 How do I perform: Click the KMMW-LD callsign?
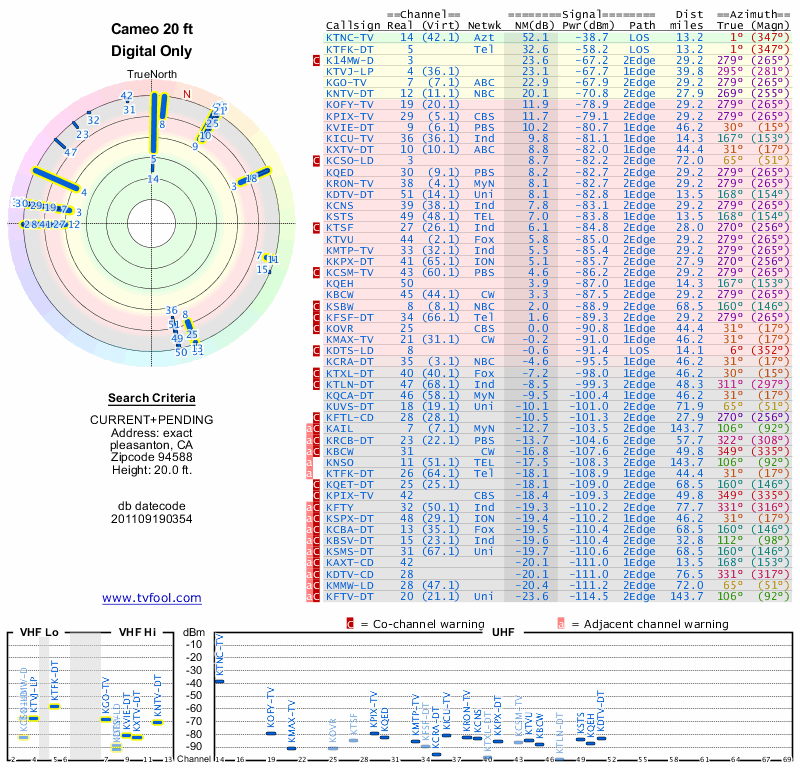[350, 585]
